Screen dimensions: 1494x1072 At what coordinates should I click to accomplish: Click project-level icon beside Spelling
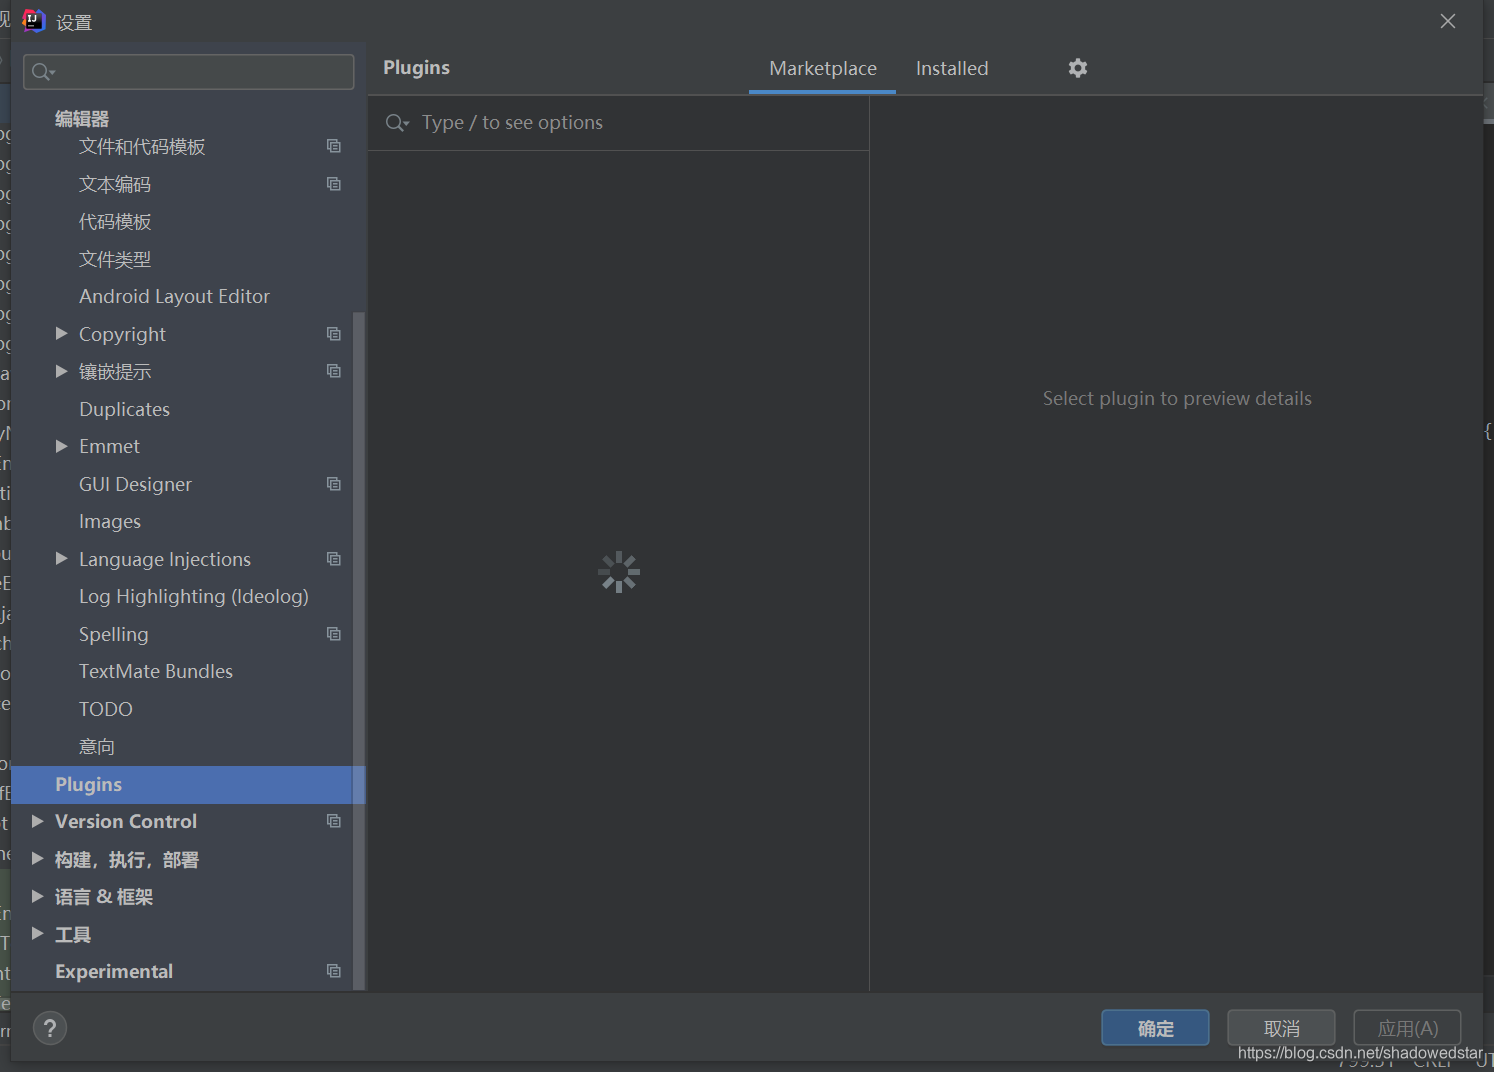(334, 634)
